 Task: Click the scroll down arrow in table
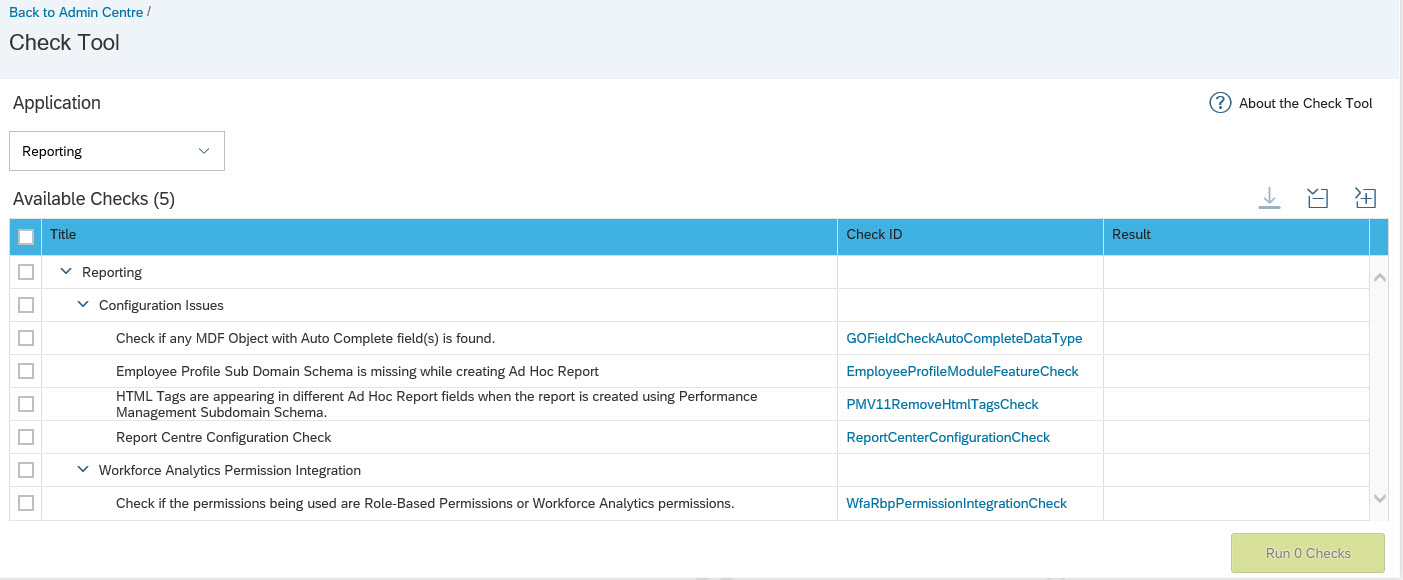(1379, 497)
